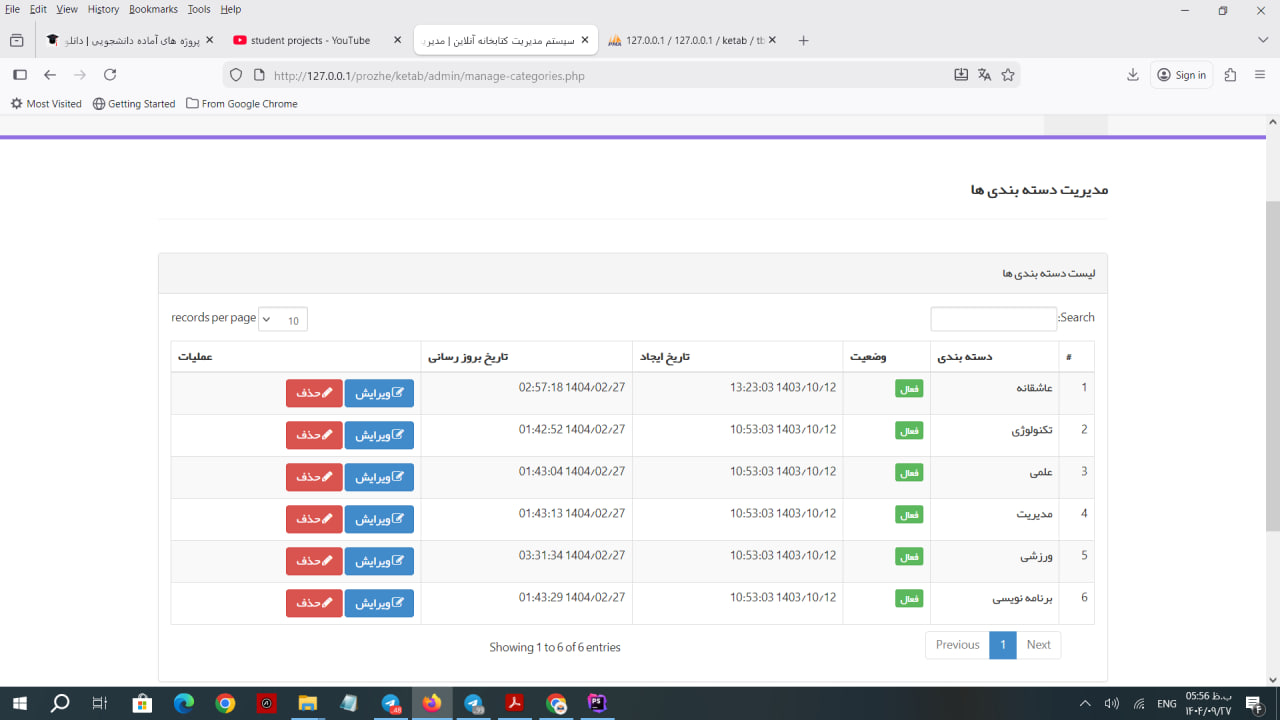Open Telegram from the Windows taskbar
Image resolution: width=1280 pixels, height=720 pixels.
pos(391,704)
